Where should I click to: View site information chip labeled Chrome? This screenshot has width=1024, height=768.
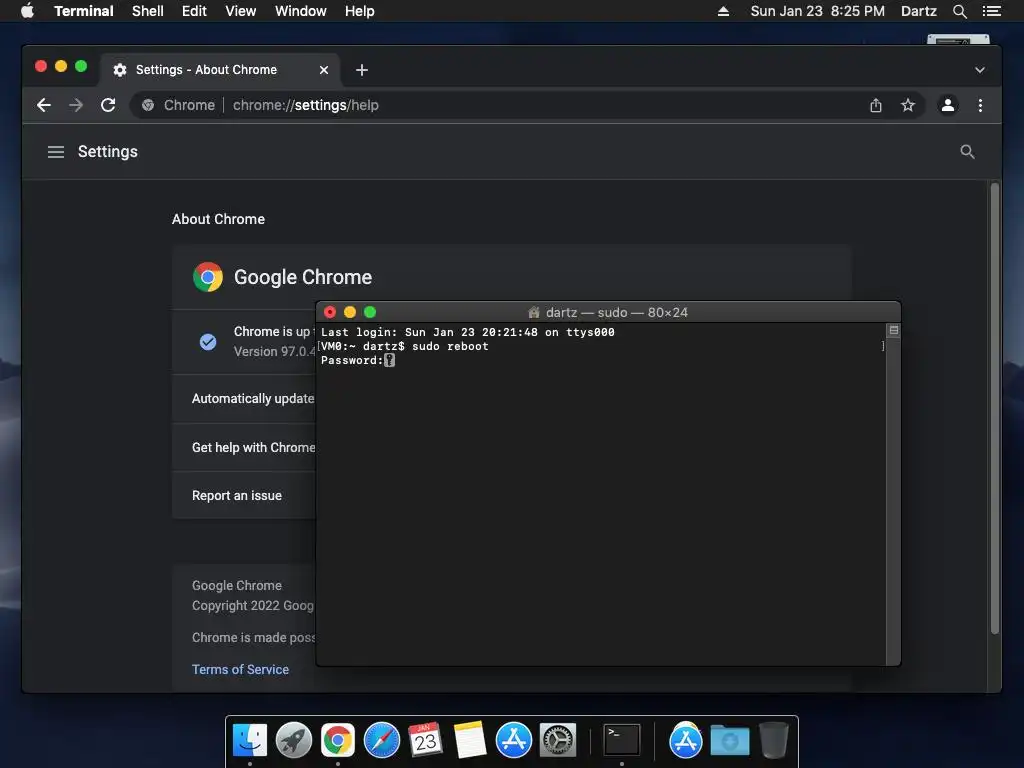point(178,105)
